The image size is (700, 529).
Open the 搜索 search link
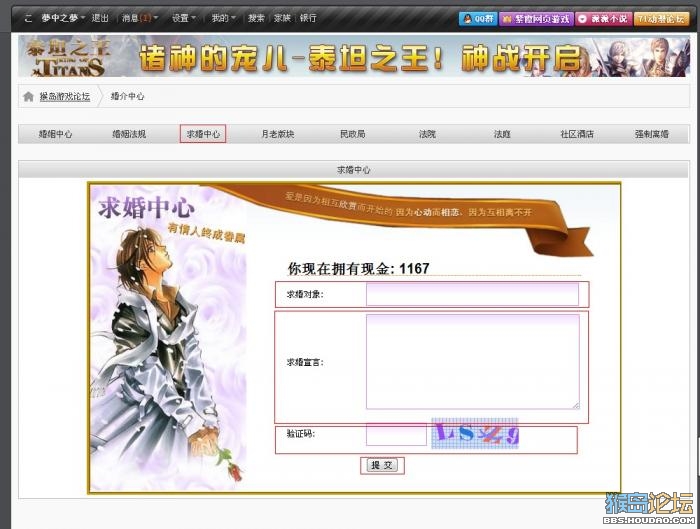click(x=256, y=18)
